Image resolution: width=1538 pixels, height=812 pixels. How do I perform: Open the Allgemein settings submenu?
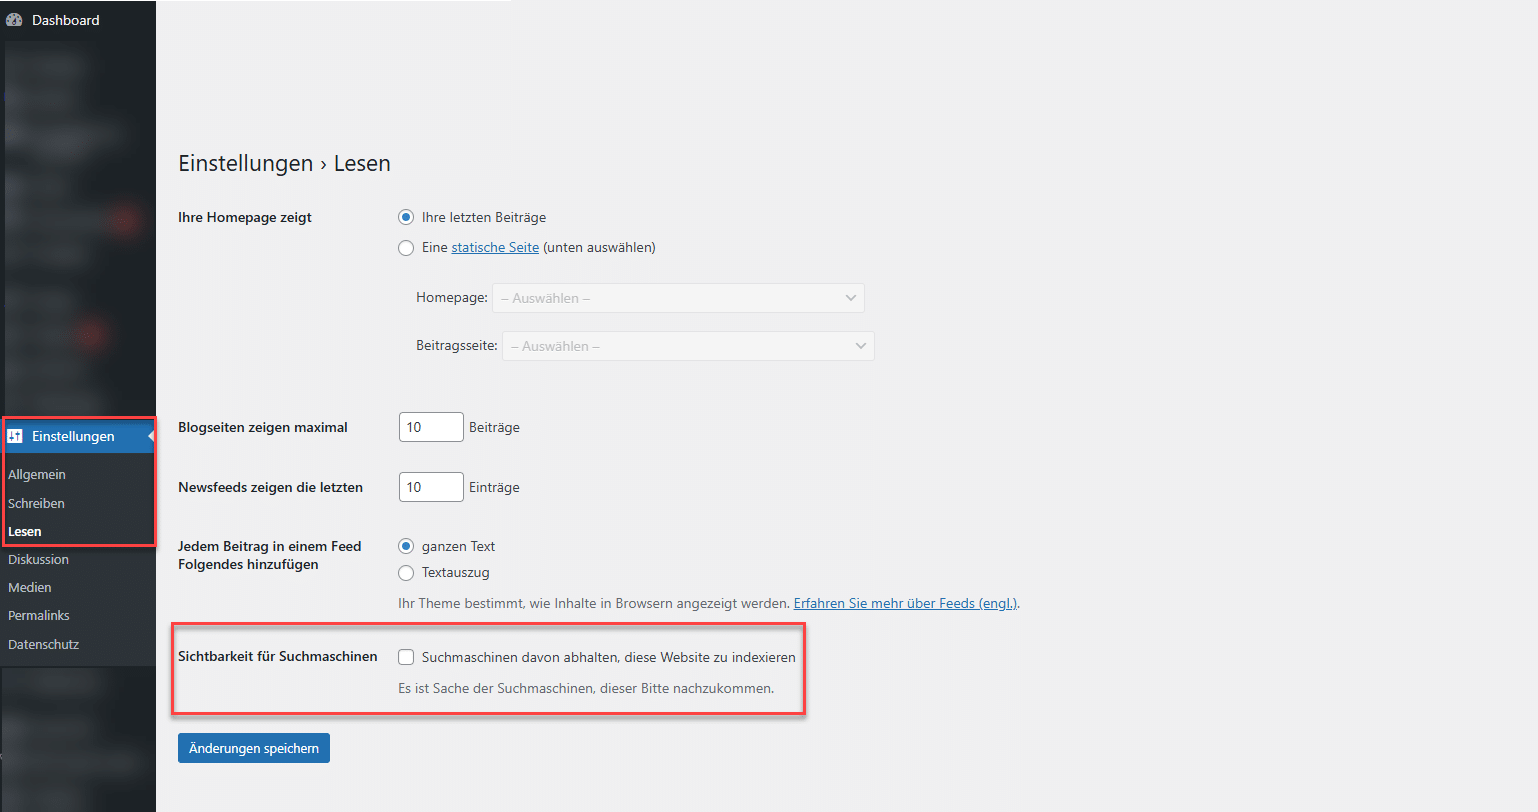[x=37, y=474]
